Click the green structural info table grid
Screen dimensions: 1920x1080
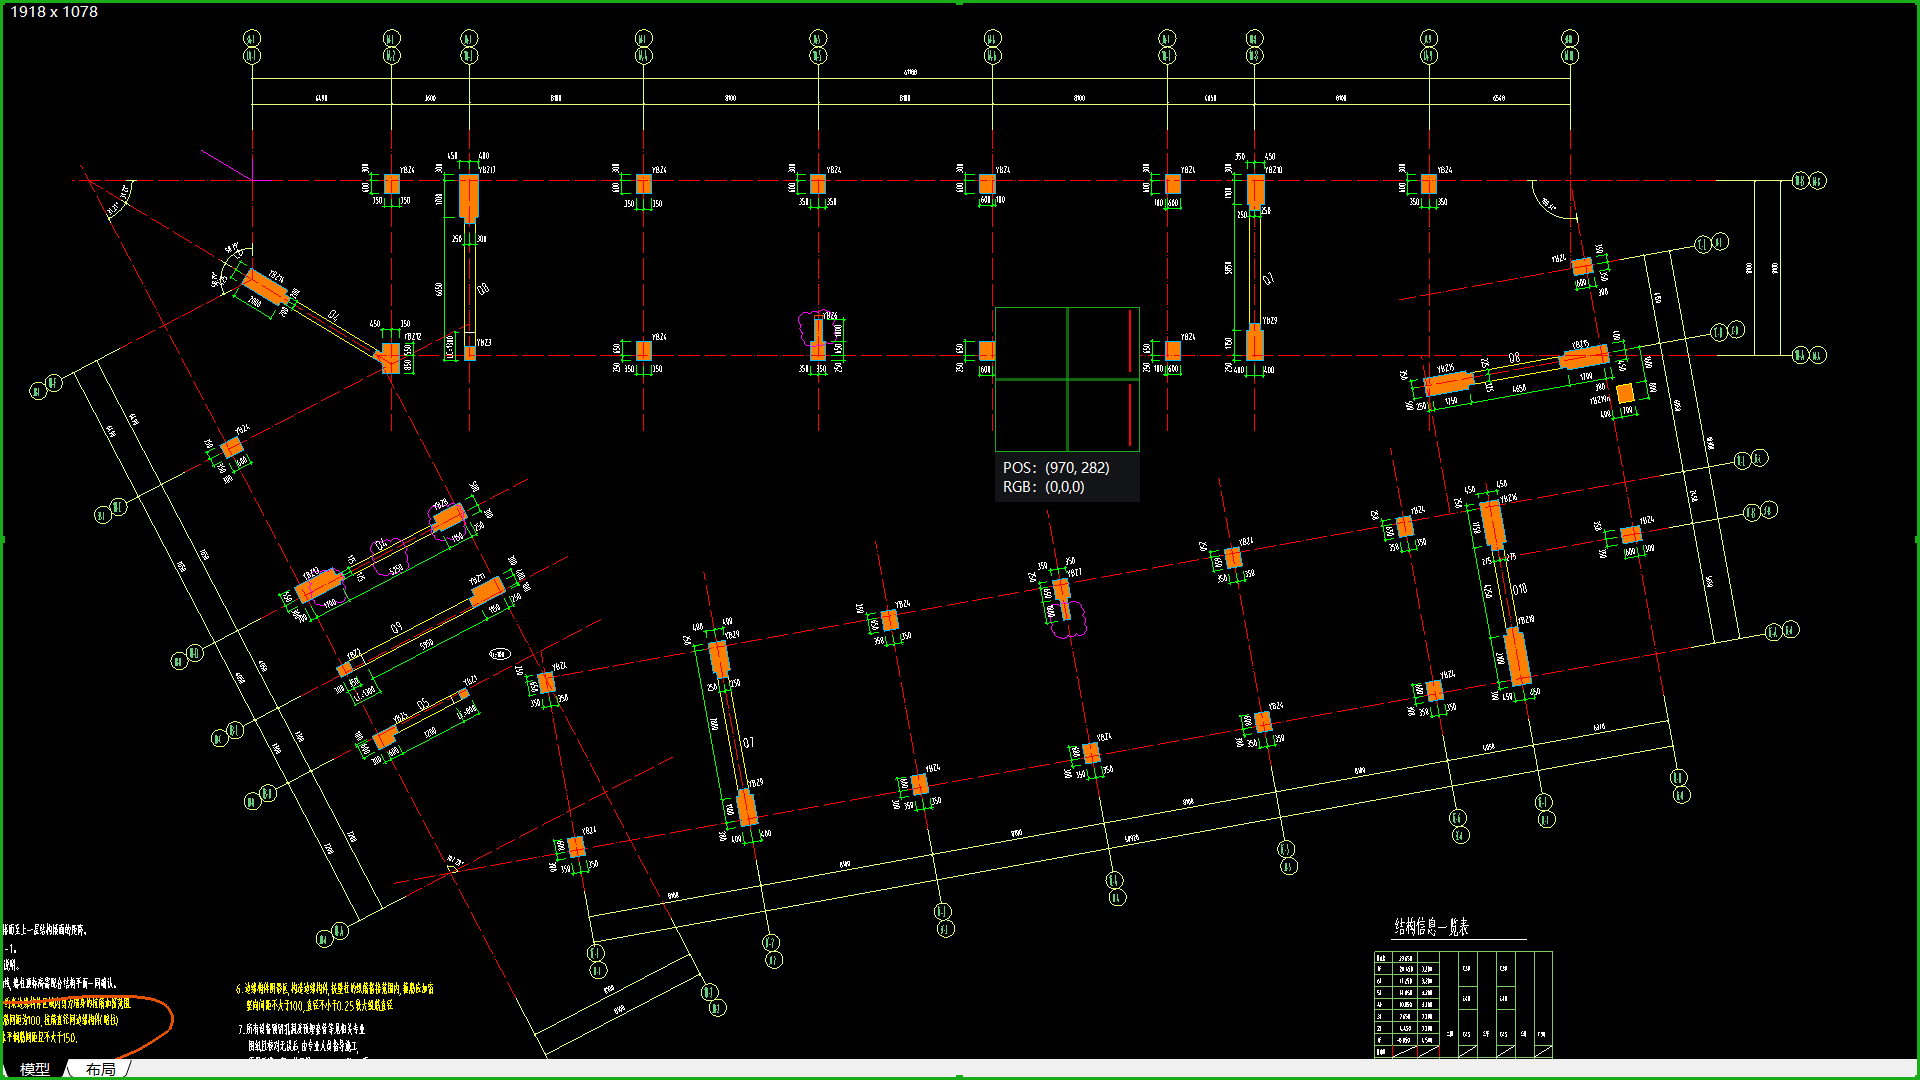[1462, 1003]
